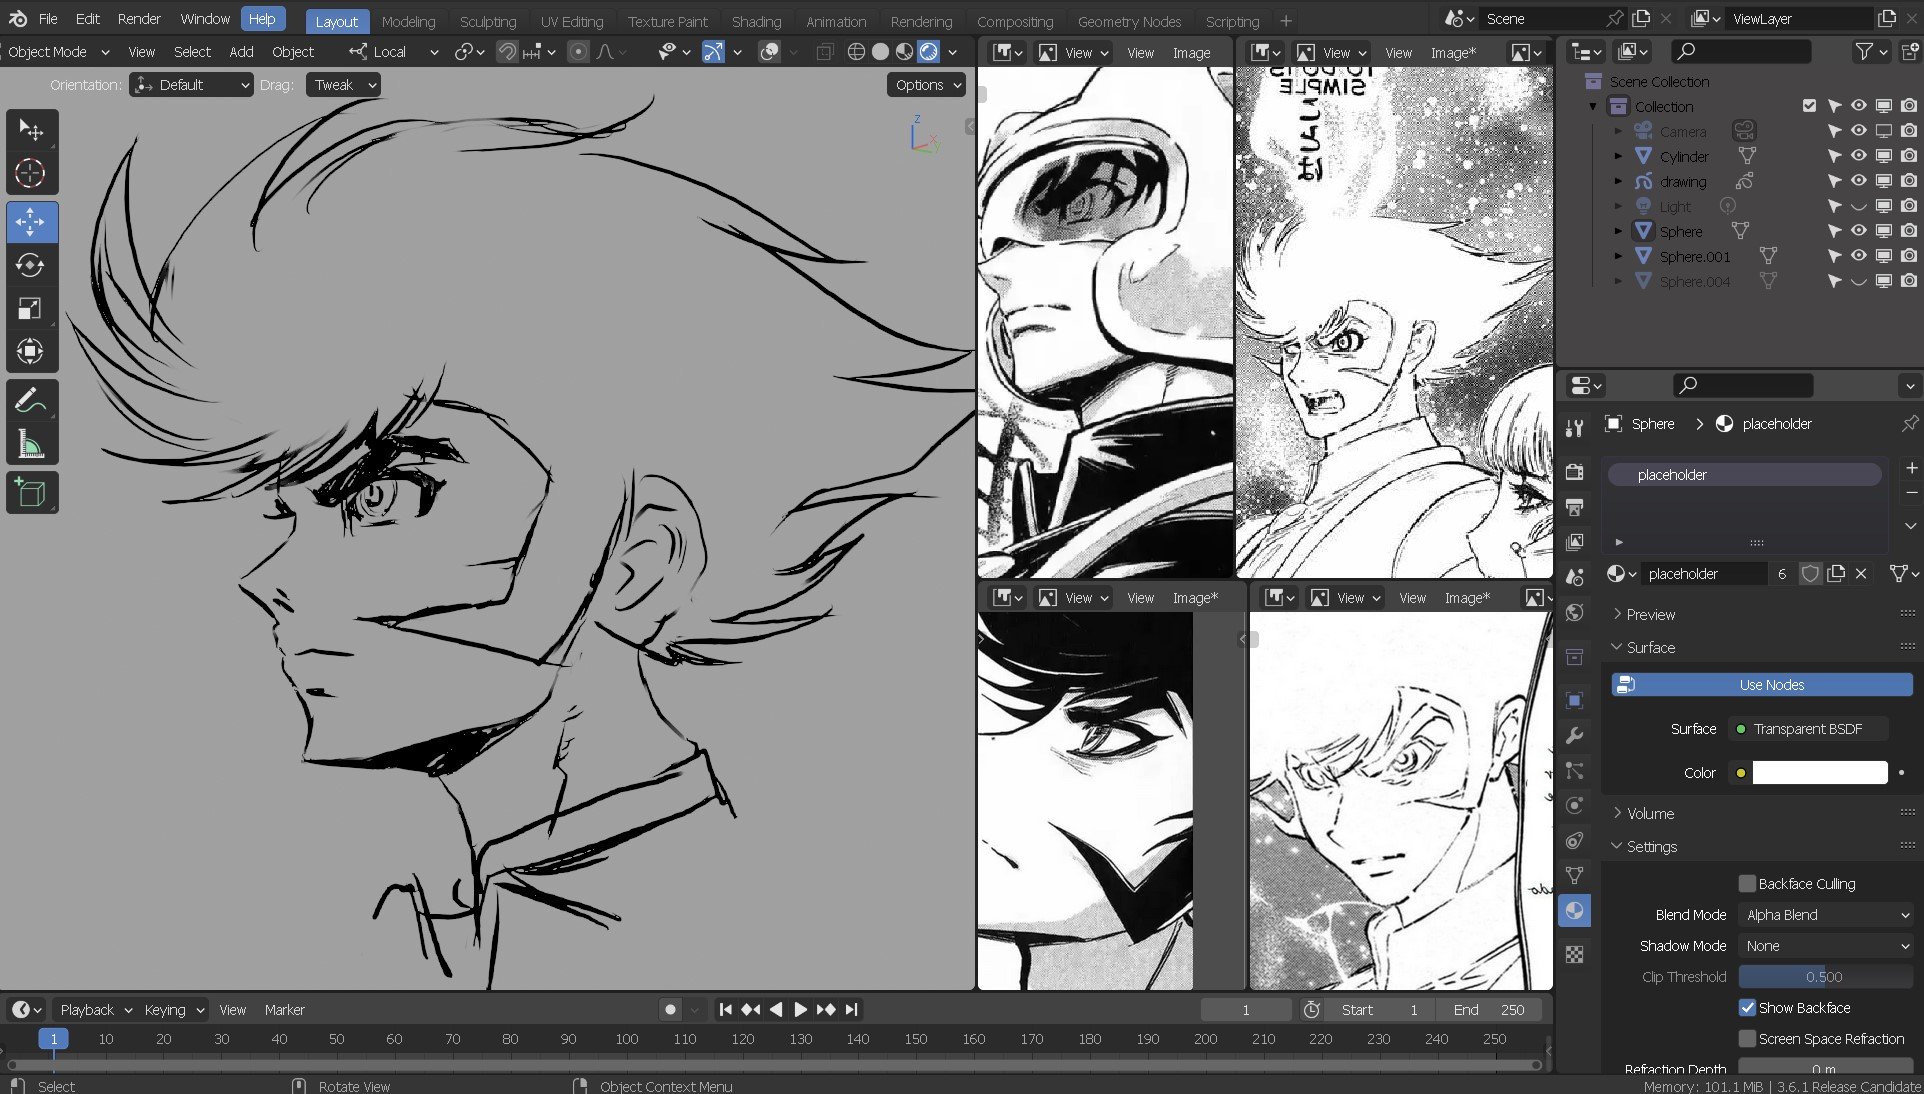Open the Physics properties tab

coord(1575,805)
